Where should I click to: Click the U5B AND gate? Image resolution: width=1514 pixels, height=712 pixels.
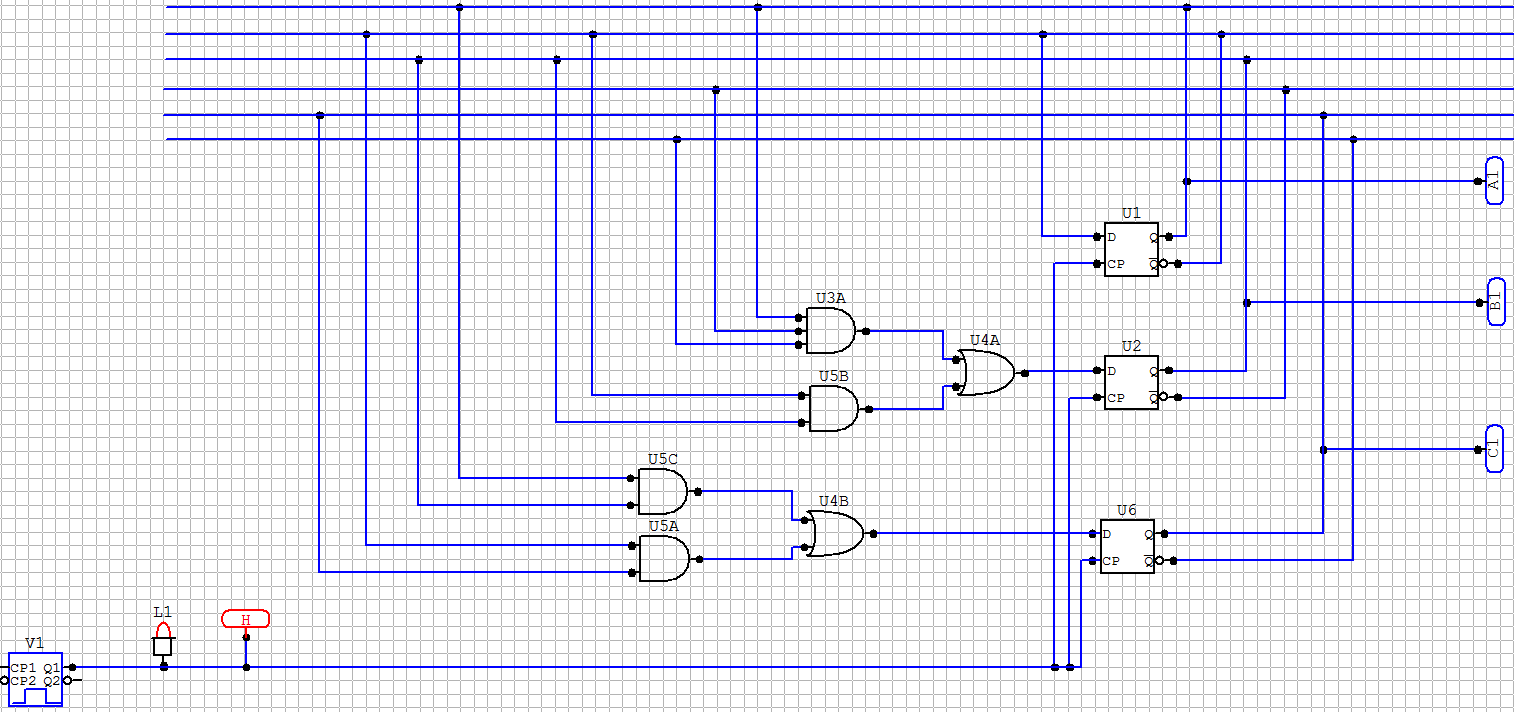pyautogui.click(x=833, y=409)
